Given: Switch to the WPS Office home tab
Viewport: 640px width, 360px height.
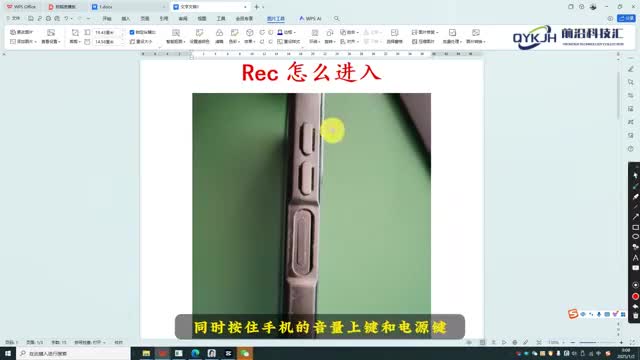Looking at the screenshot, I should (21, 7).
